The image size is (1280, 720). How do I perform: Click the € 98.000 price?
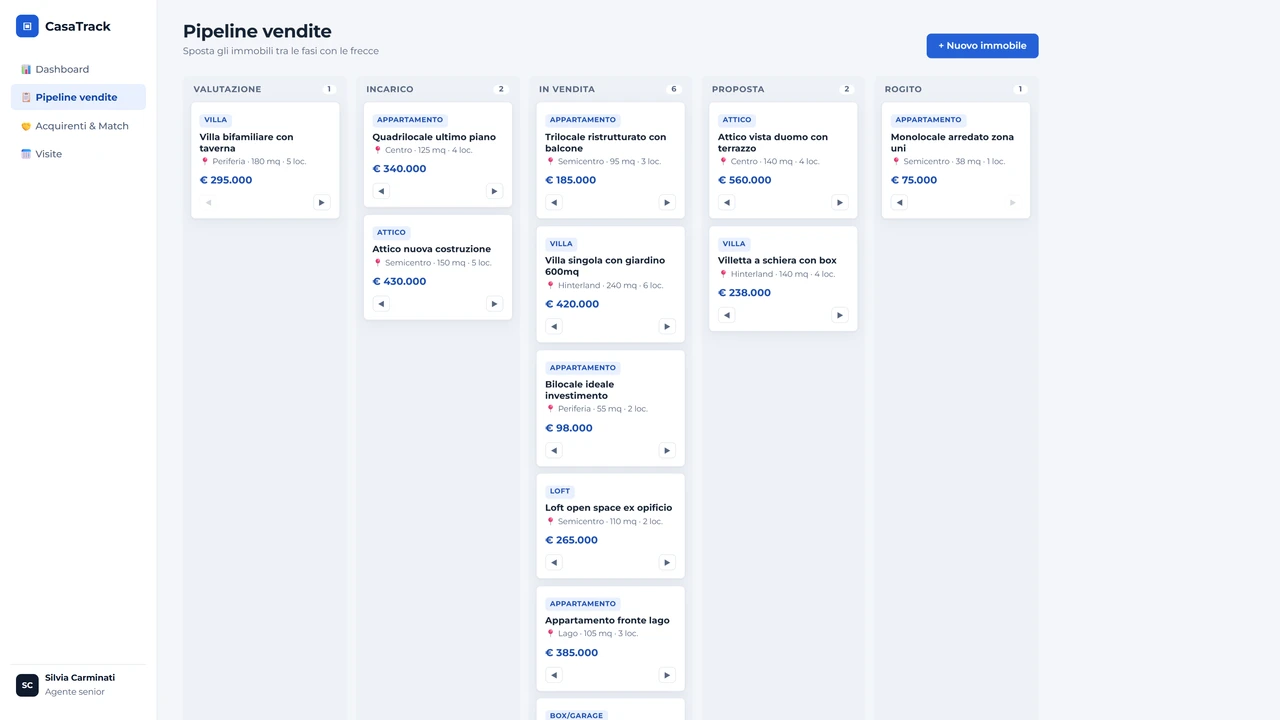(x=569, y=428)
